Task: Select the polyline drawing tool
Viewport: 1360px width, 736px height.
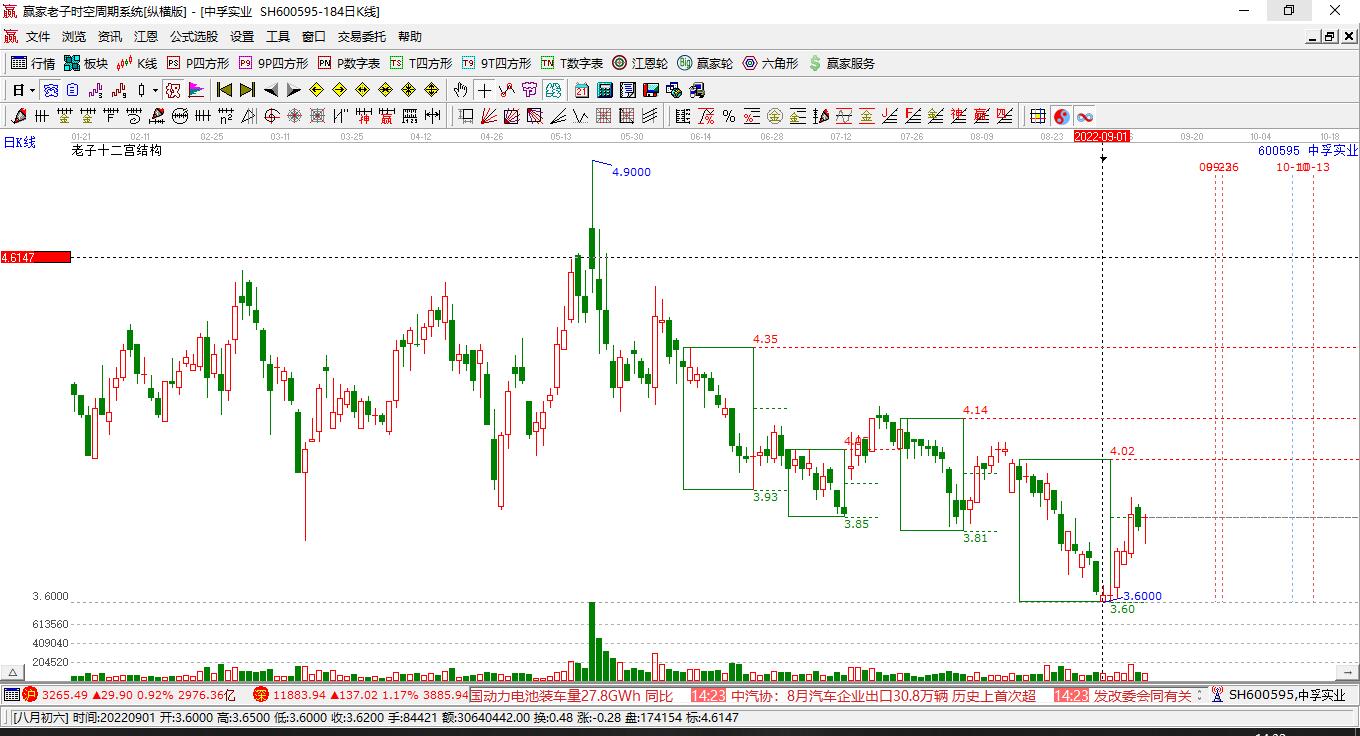Action: (507, 90)
